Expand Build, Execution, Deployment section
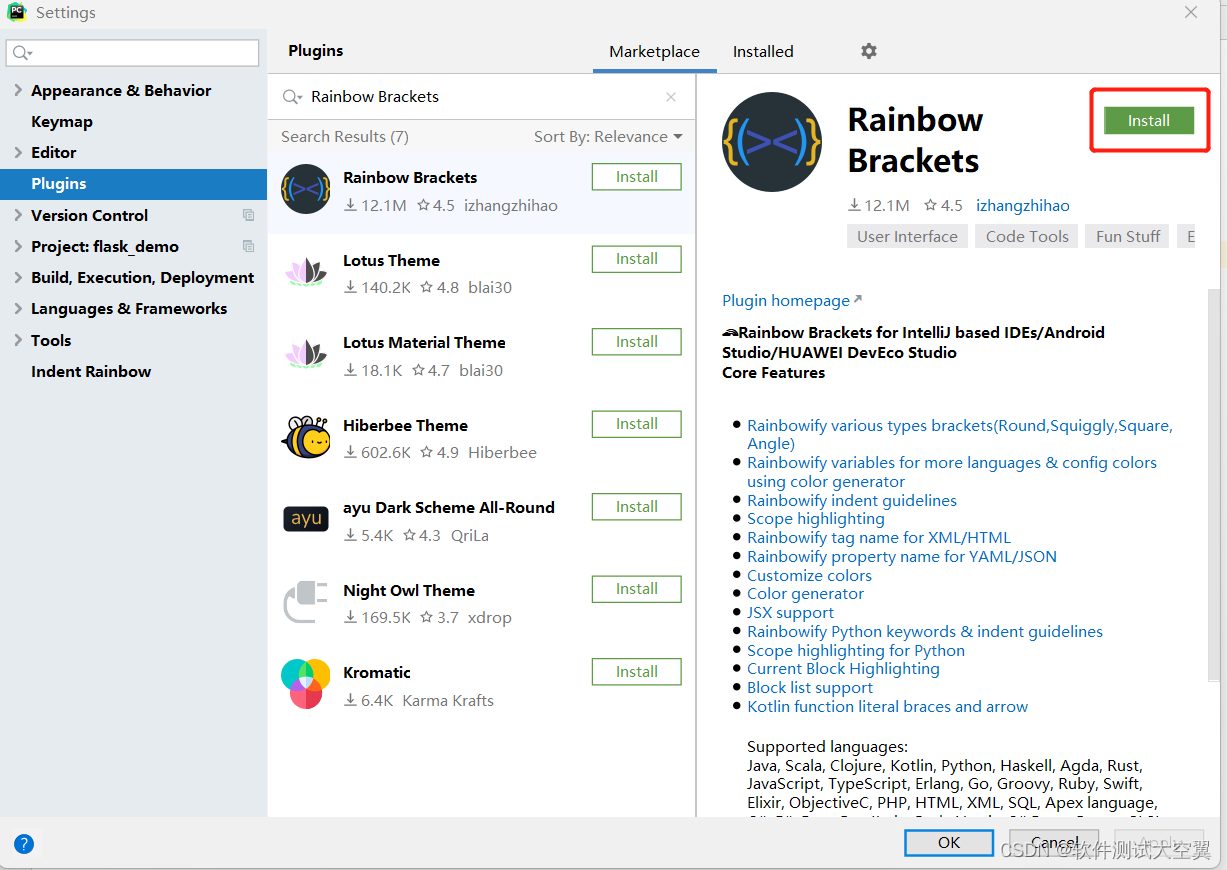1227x870 pixels. coord(18,277)
